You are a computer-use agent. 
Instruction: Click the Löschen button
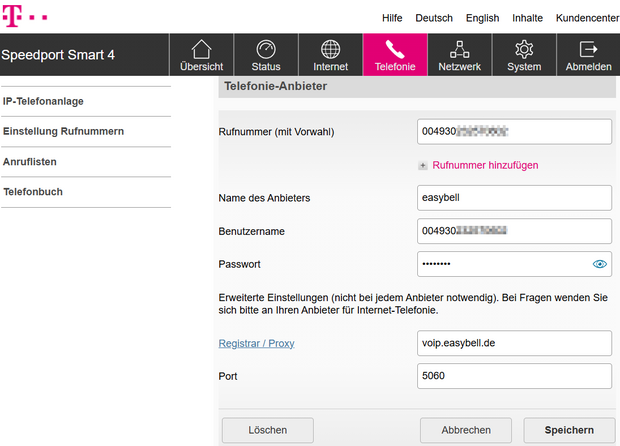tap(268, 430)
